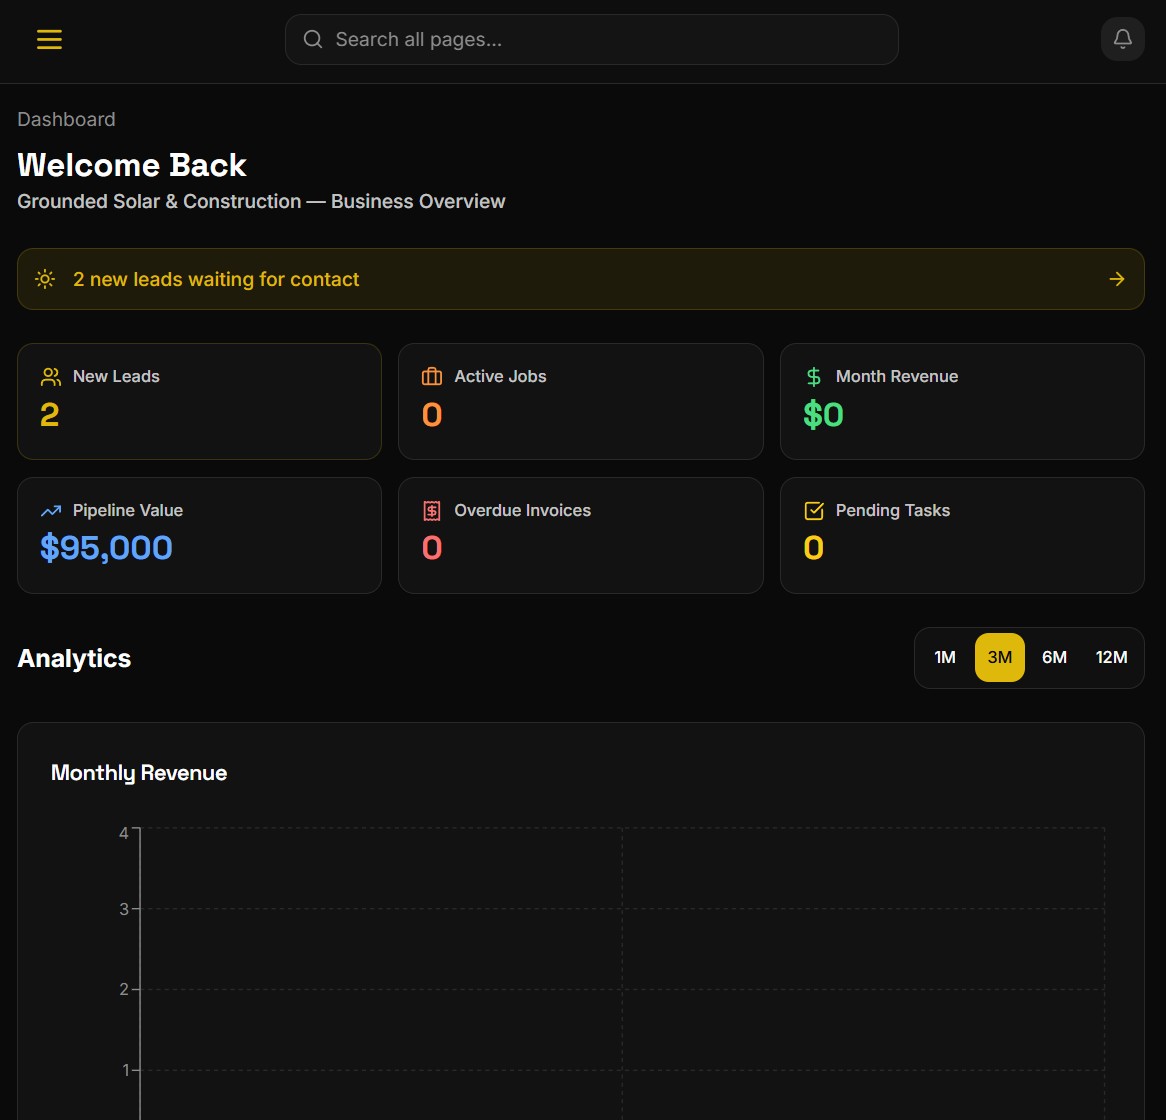The height and width of the screenshot is (1120, 1166).
Task: Click the Pending Tasks checkbox icon
Action: click(814, 511)
